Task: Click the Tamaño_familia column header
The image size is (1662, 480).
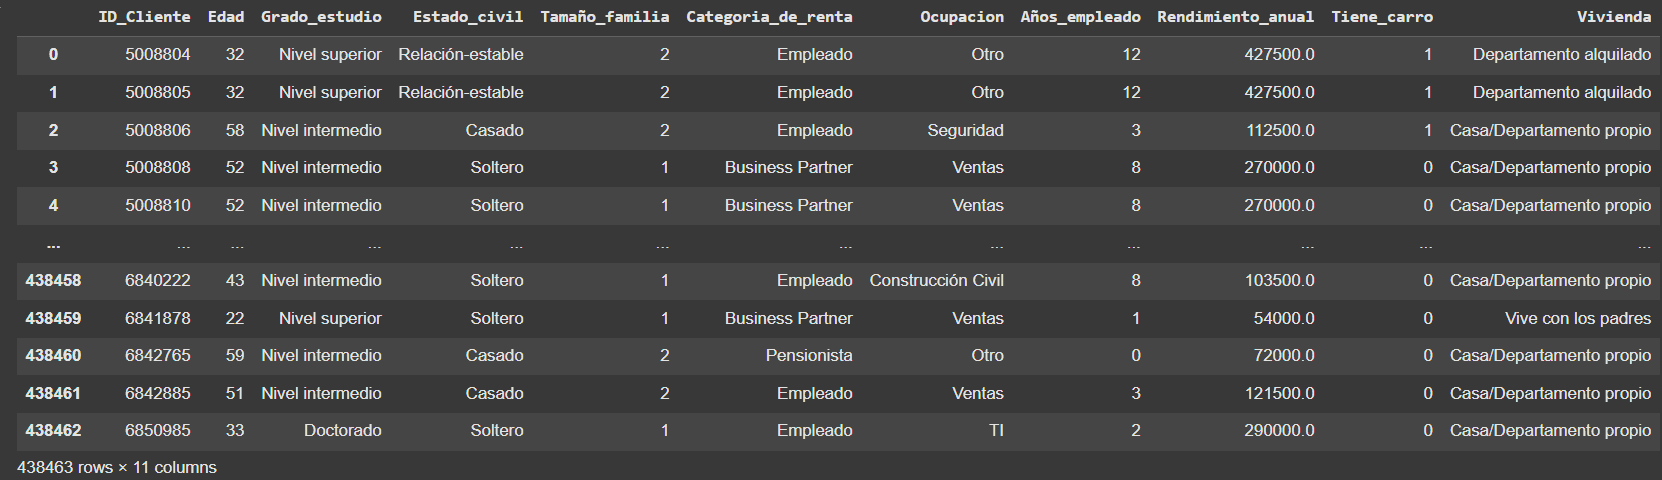Action: coord(605,17)
